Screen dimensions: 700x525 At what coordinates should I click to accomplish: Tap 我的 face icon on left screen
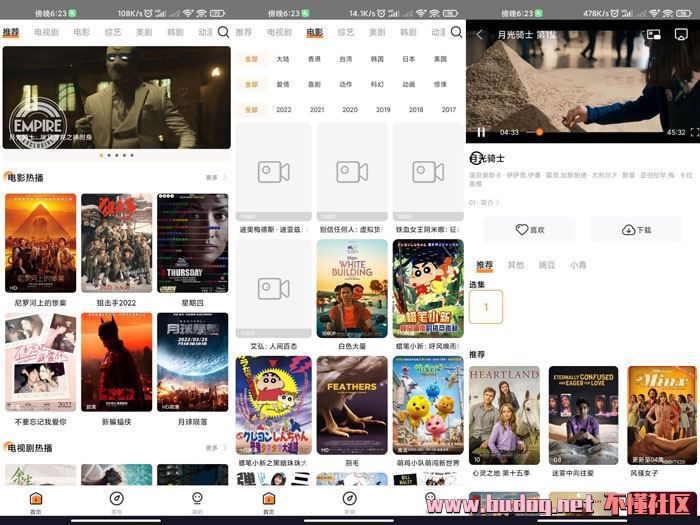[x=197, y=502]
